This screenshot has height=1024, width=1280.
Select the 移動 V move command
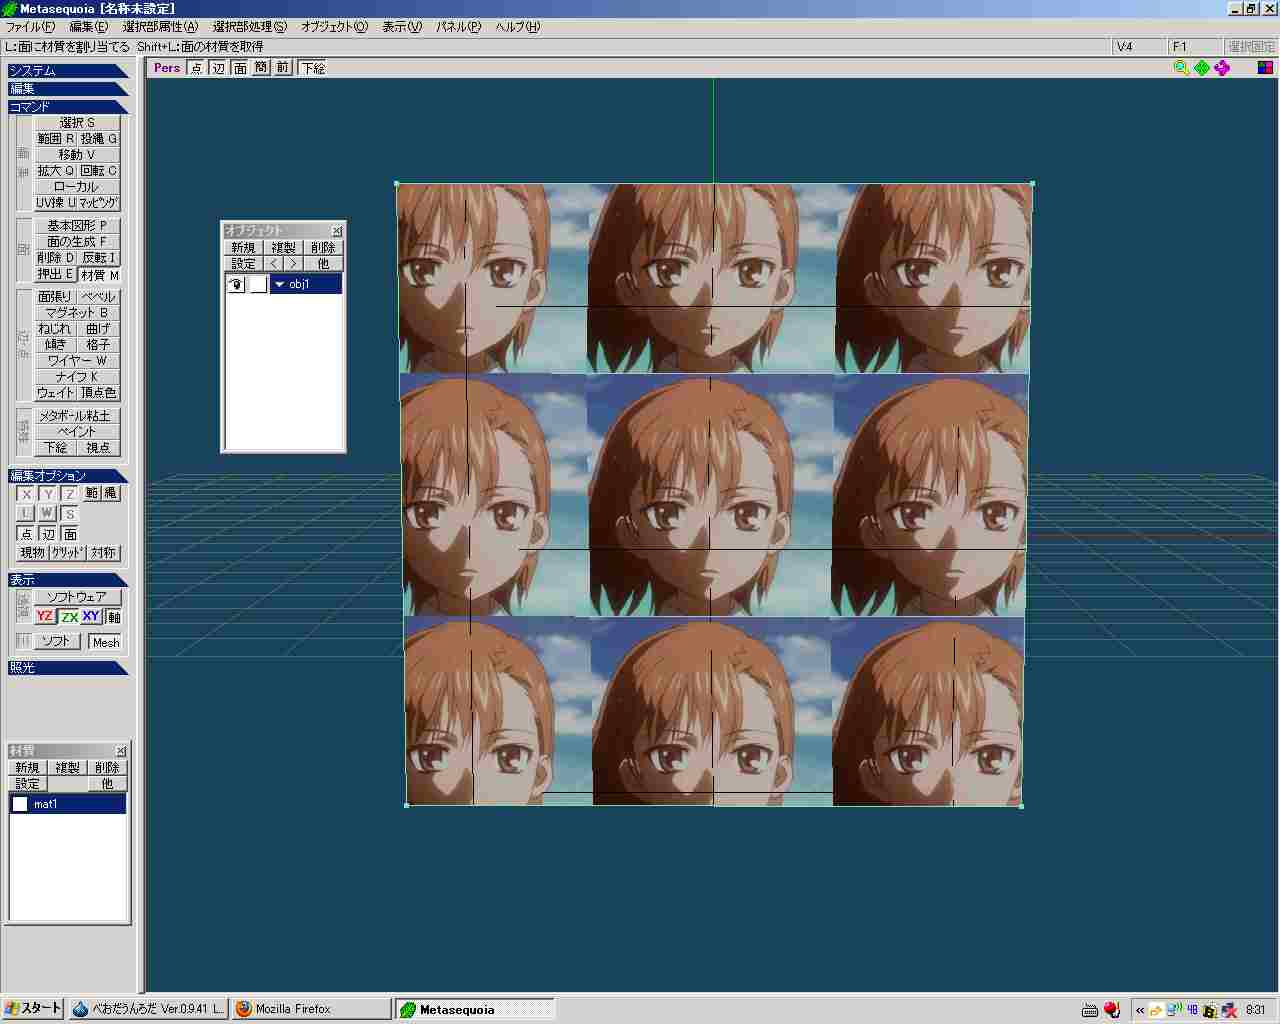point(77,155)
